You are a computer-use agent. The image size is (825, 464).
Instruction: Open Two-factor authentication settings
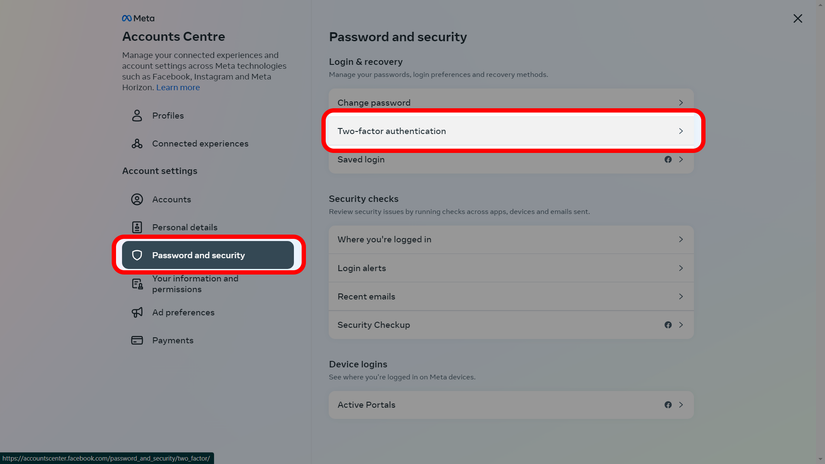coord(511,131)
